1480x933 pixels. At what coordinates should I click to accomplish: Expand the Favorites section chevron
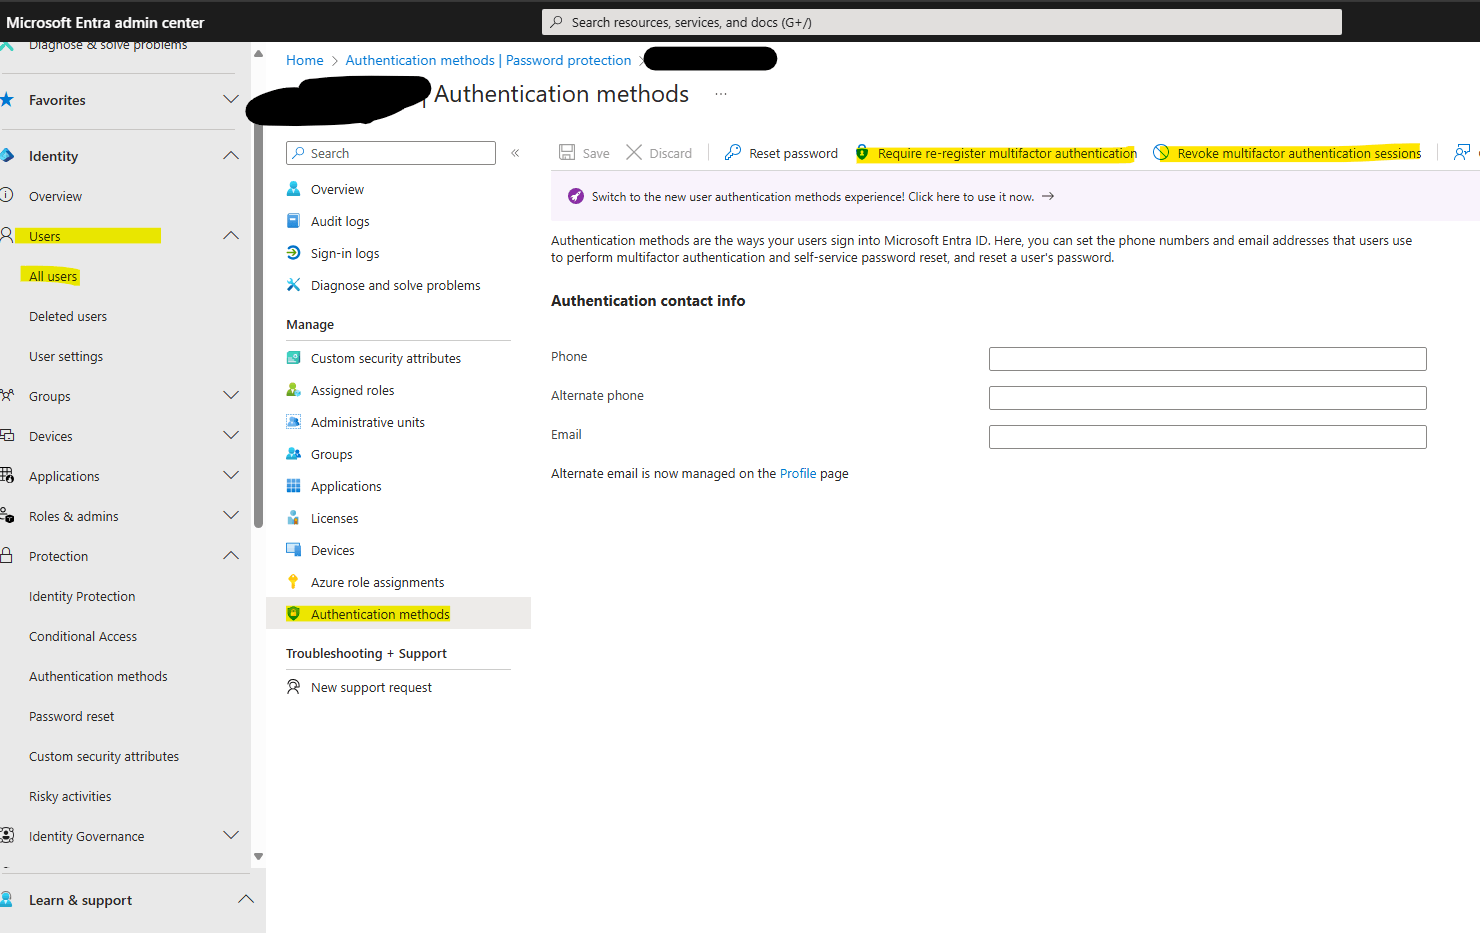pos(231,99)
